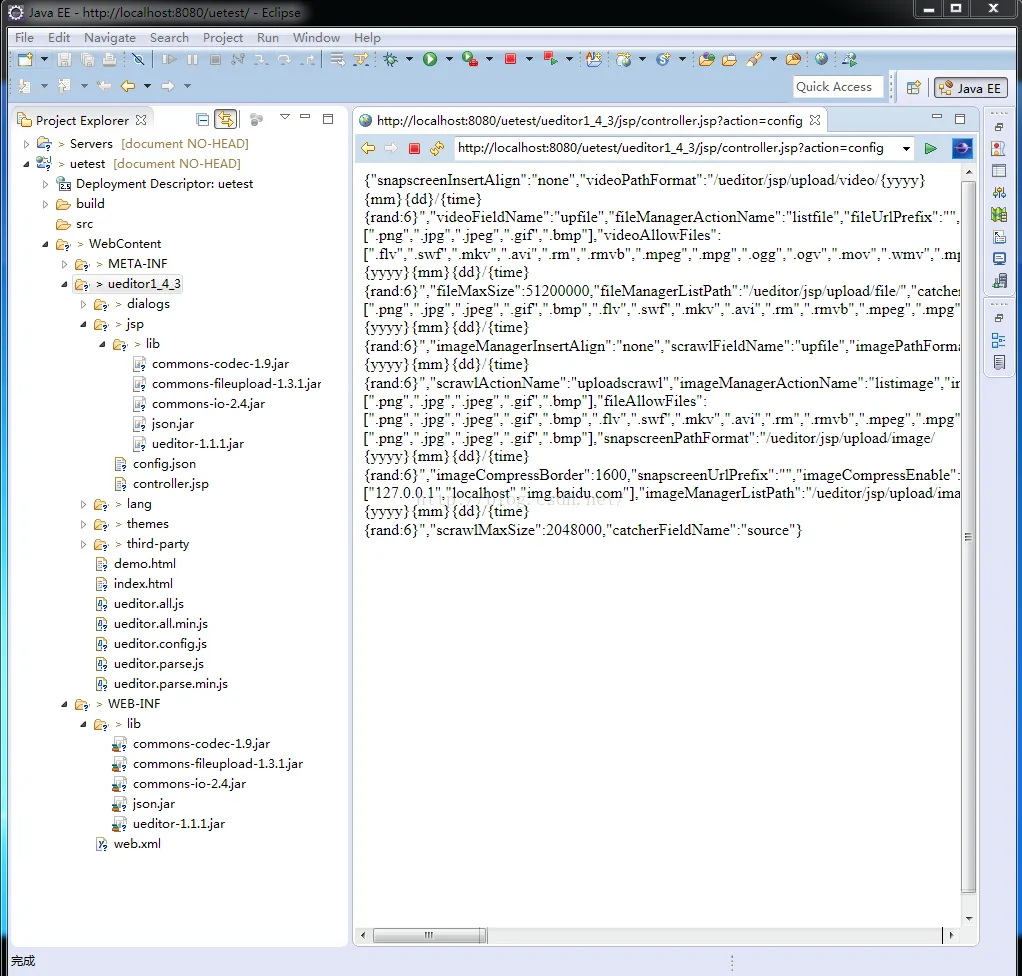Open the browser URL history dropdown
Viewport: 1022px width, 976px height.
906,149
